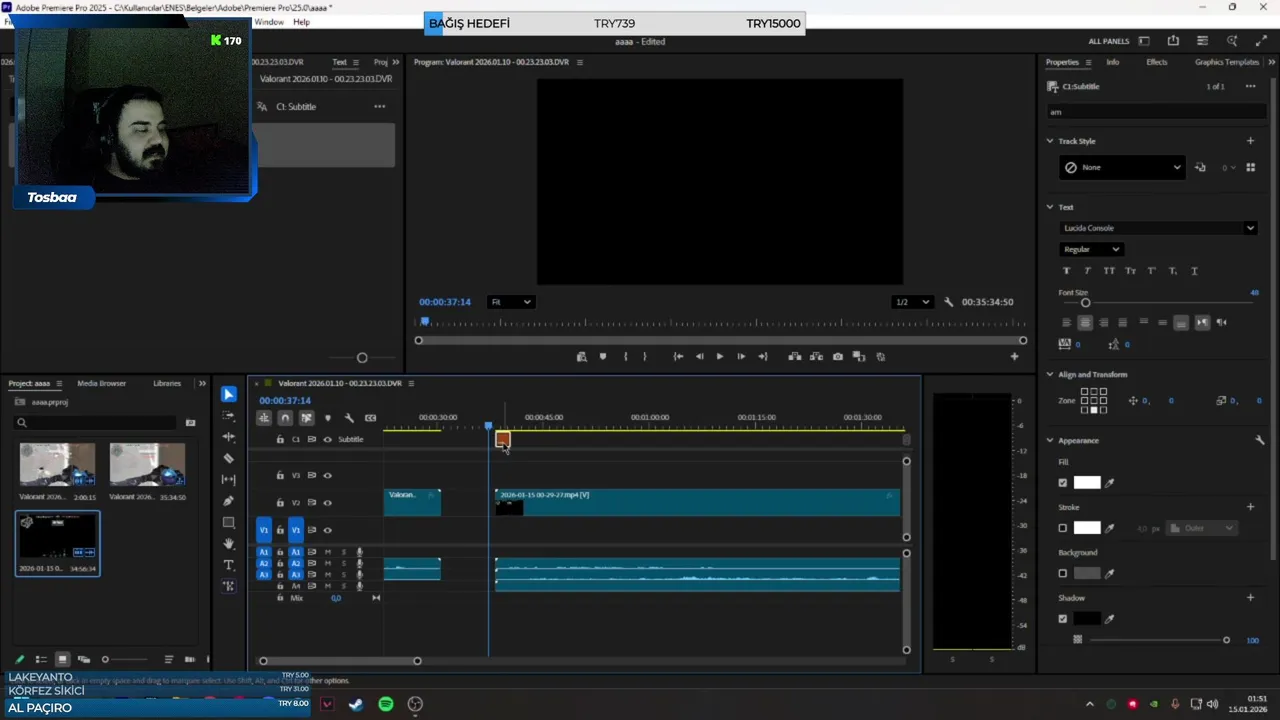
Task: Click the ALL PANELS workspace label
Action: tap(1109, 41)
